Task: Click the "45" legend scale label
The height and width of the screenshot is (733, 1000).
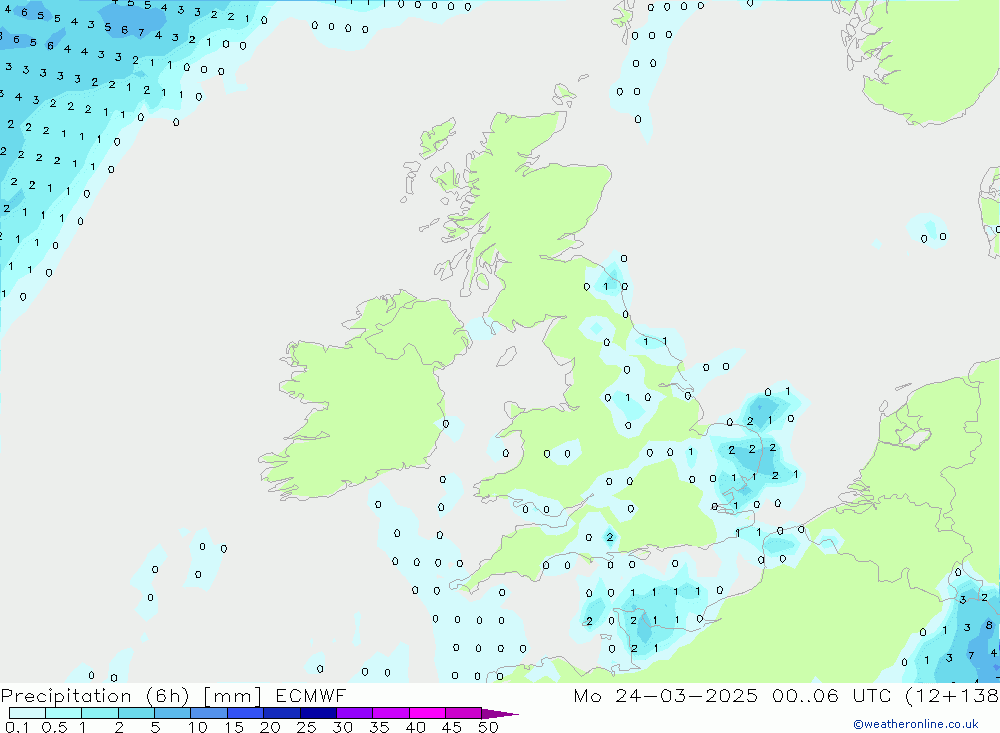Action: (452, 727)
